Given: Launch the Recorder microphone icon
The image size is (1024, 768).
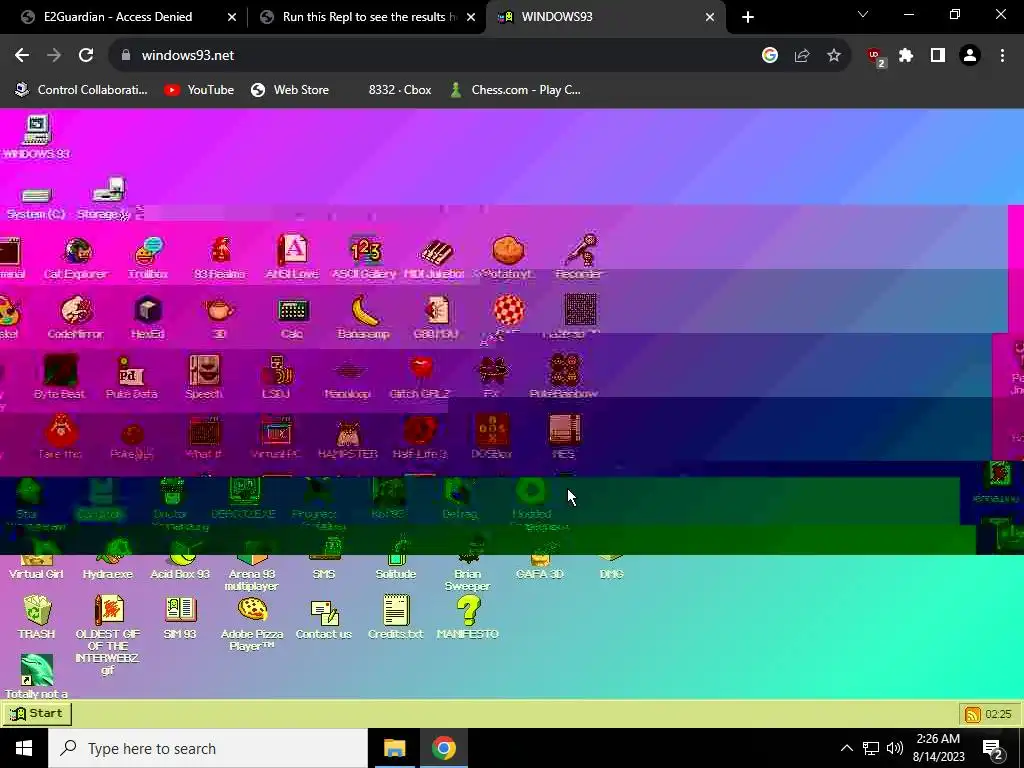Looking at the screenshot, I should pos(579,257).
